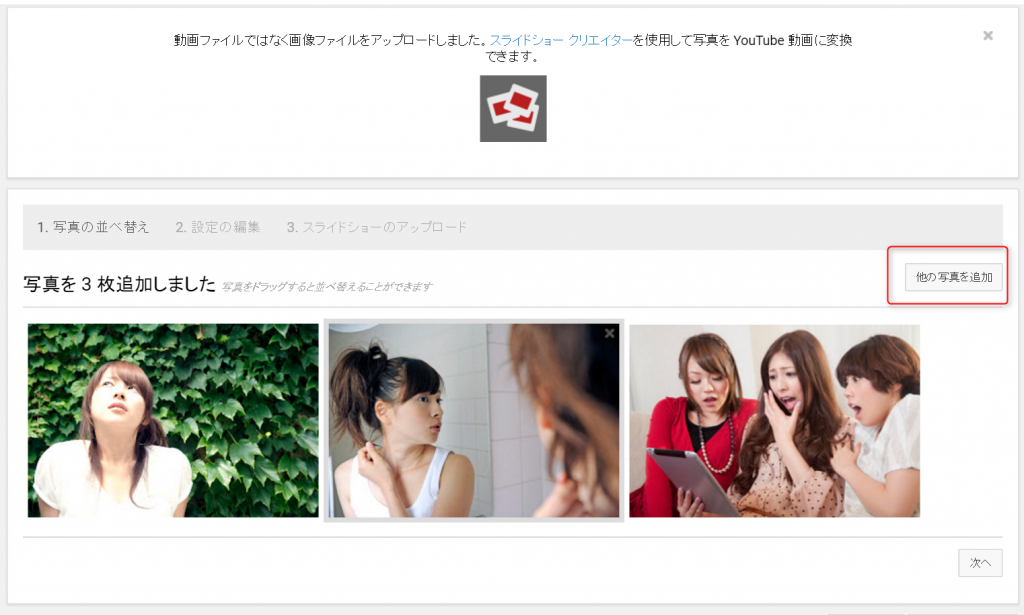The image size is (1024, 615).
Task: Switch to 3. スライドショーのアップロード step
Action: 377,227
